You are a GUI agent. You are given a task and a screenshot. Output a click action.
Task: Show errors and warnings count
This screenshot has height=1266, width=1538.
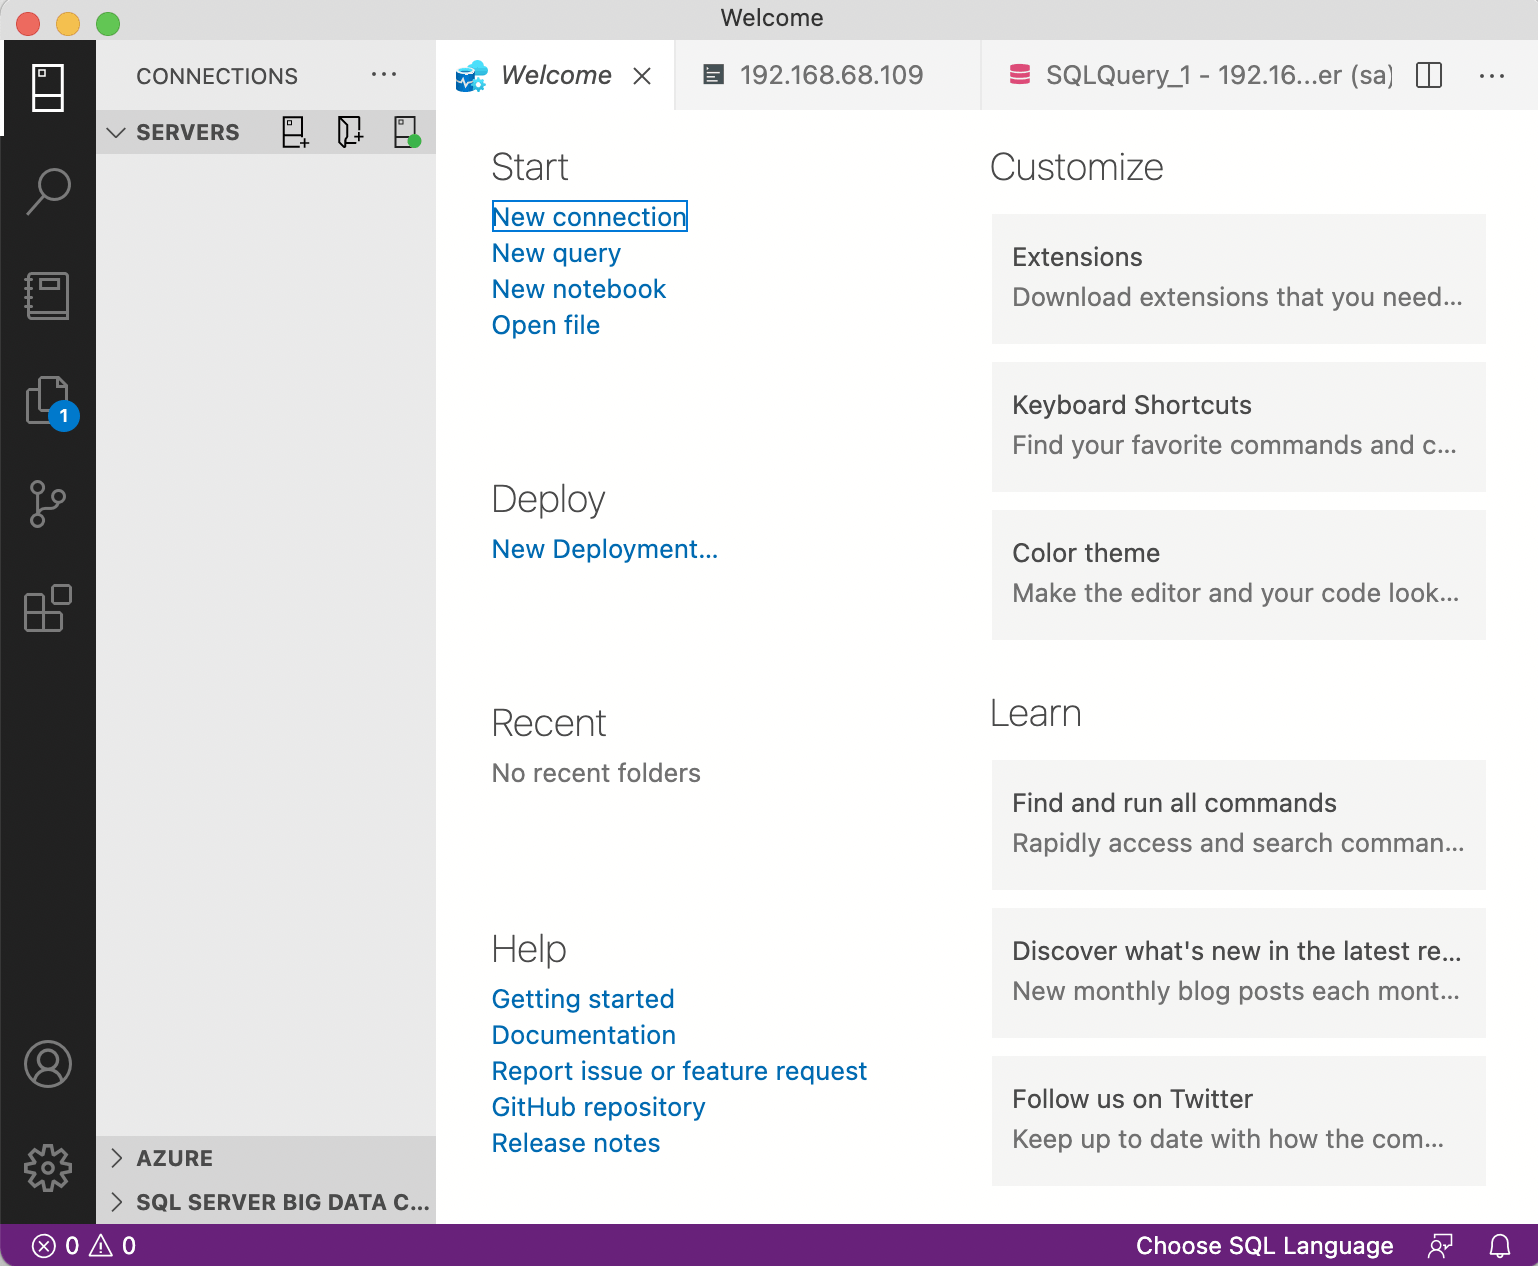pyautogui.click(x=84, y=1246)
